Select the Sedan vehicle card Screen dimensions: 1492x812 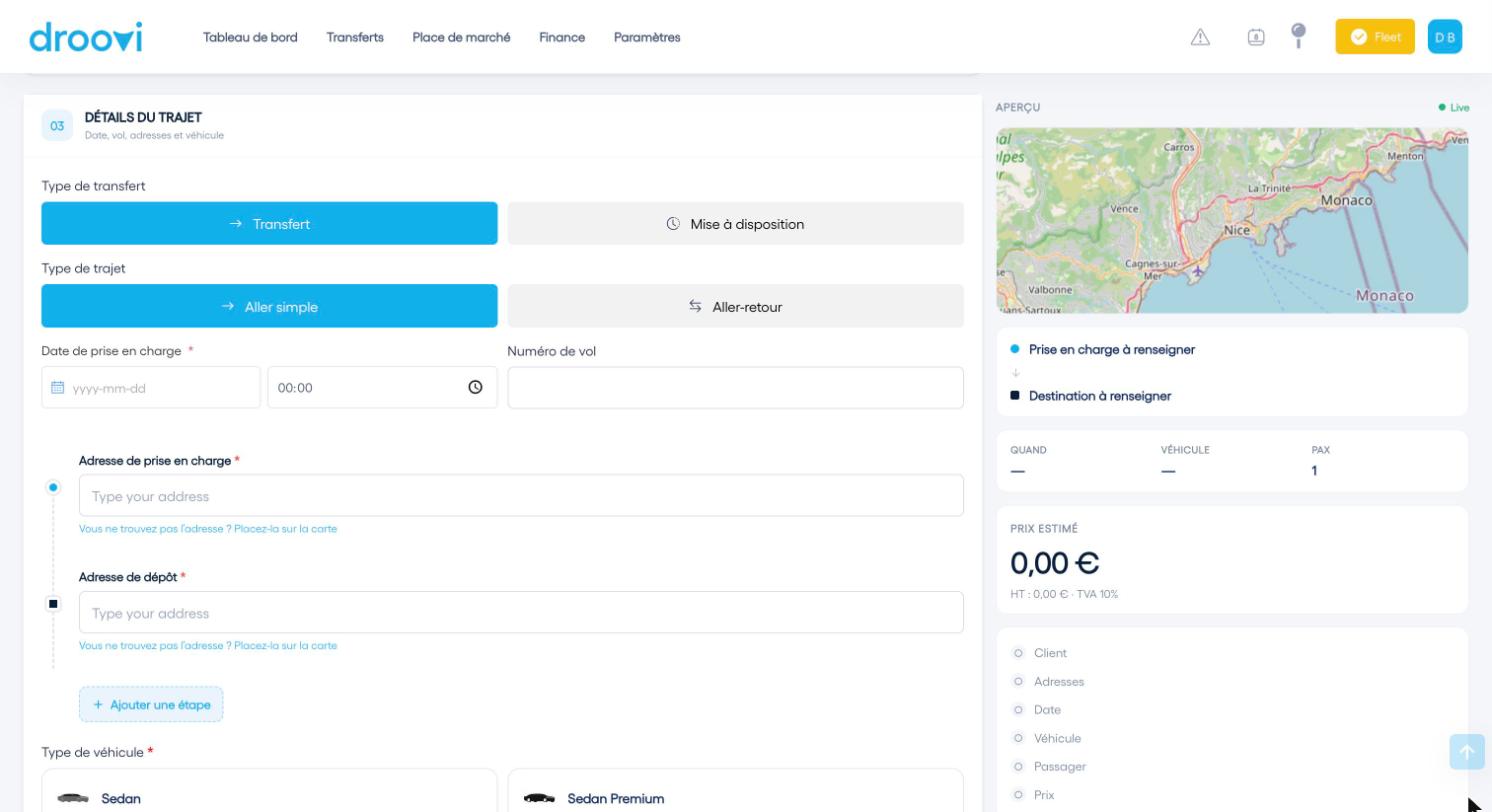coord(269,790)
